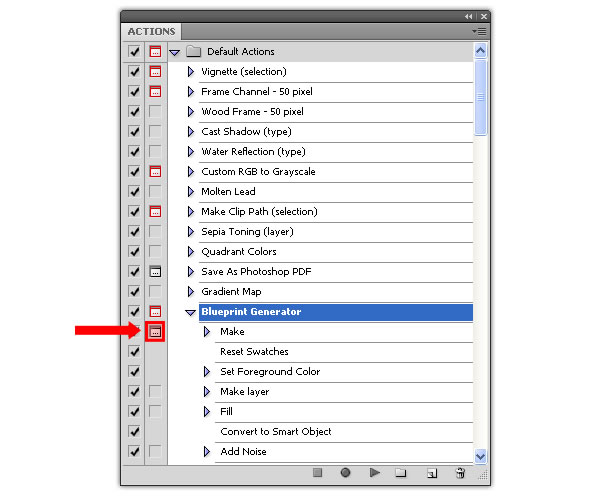Screen dimensions: 600x501
Task: Click the Begin recording circle button
Action: click(x=345, y=473)
